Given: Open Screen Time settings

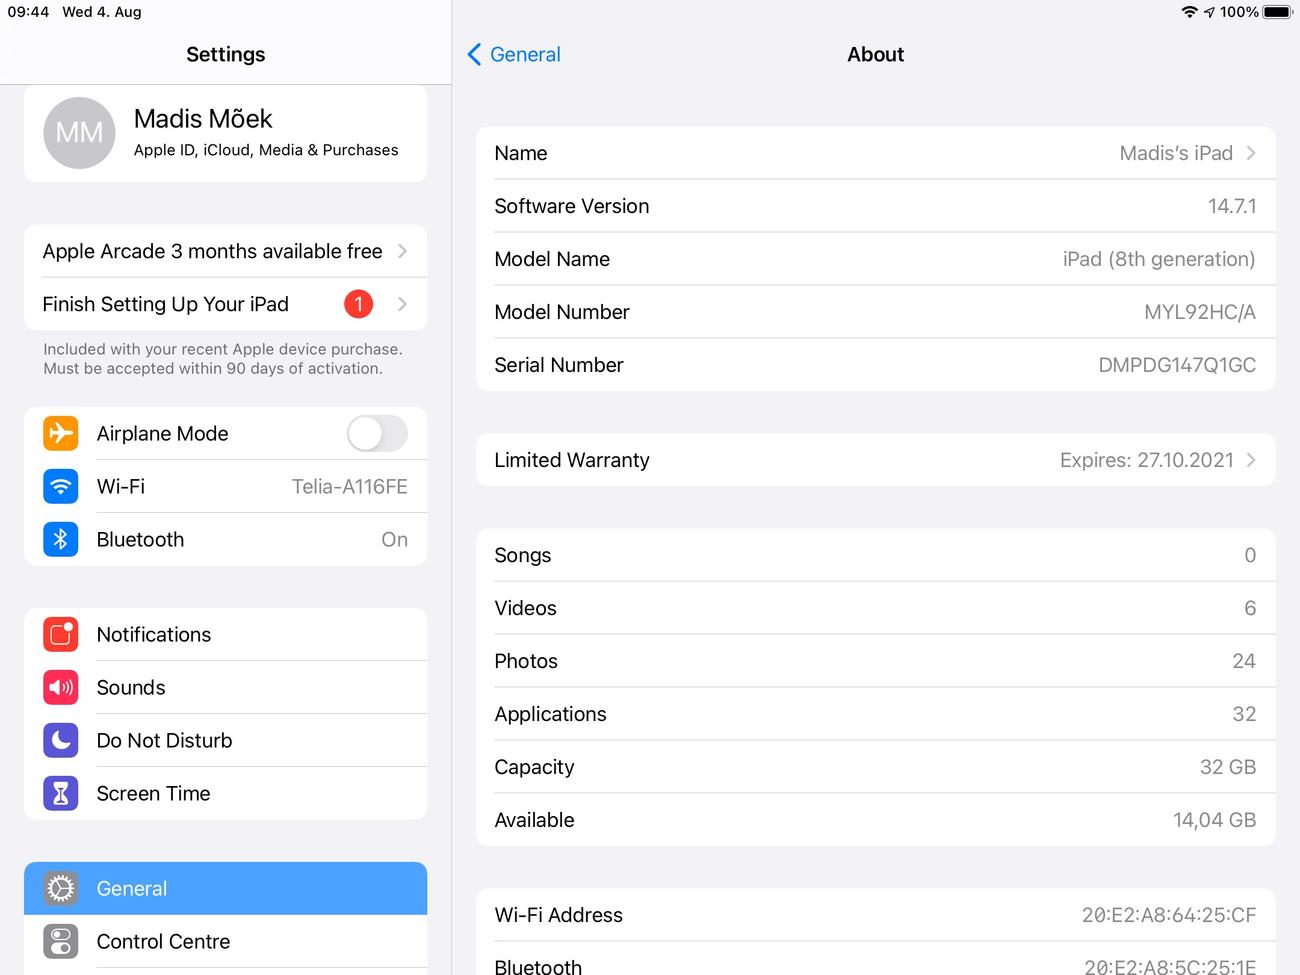Looking at the screenshot, I should 225,793.
